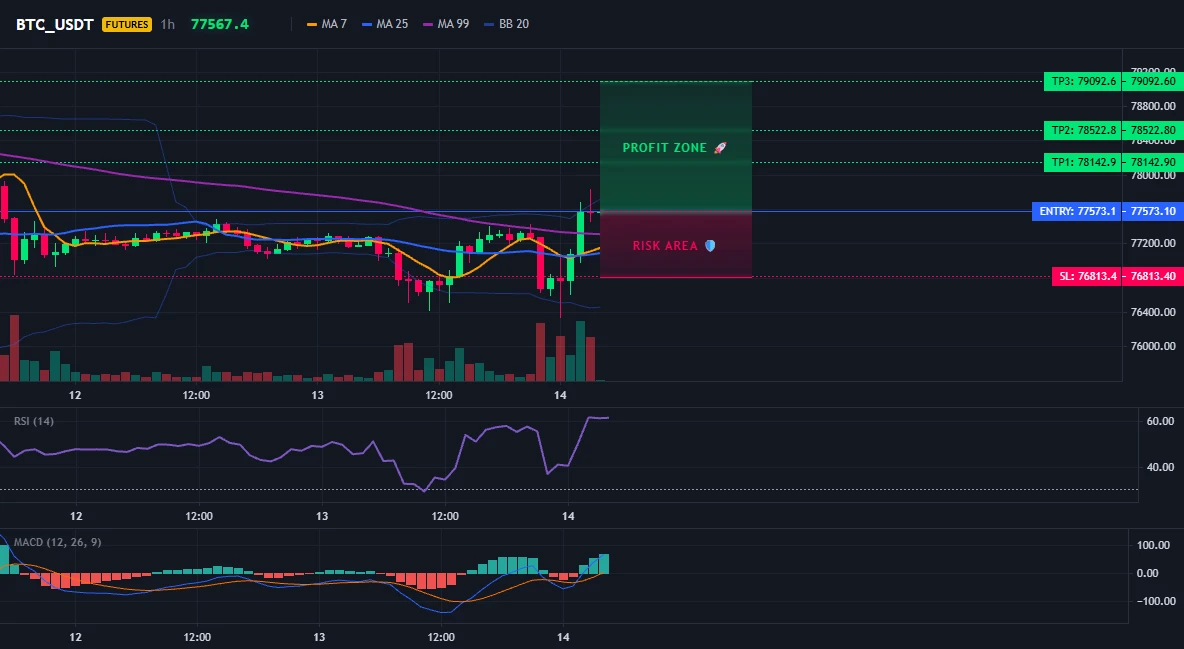Click the 79092.60 price axis tag
This screenshot has height=649, width=1184.
1153,81
